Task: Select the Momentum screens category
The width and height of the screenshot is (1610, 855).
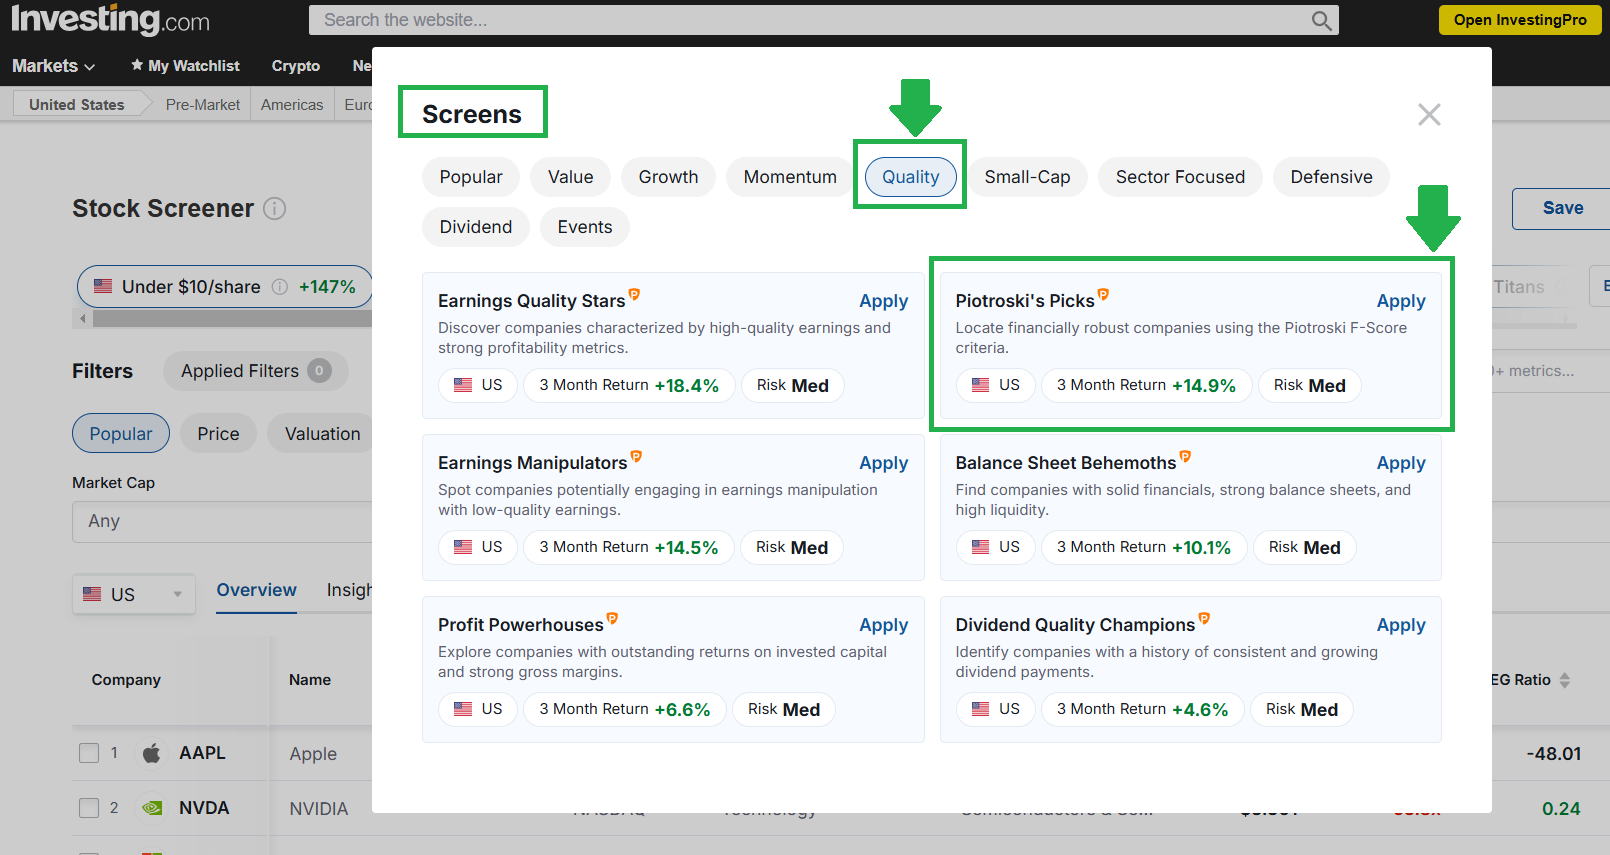Action: pyautogui.click(x=790, y=177)
